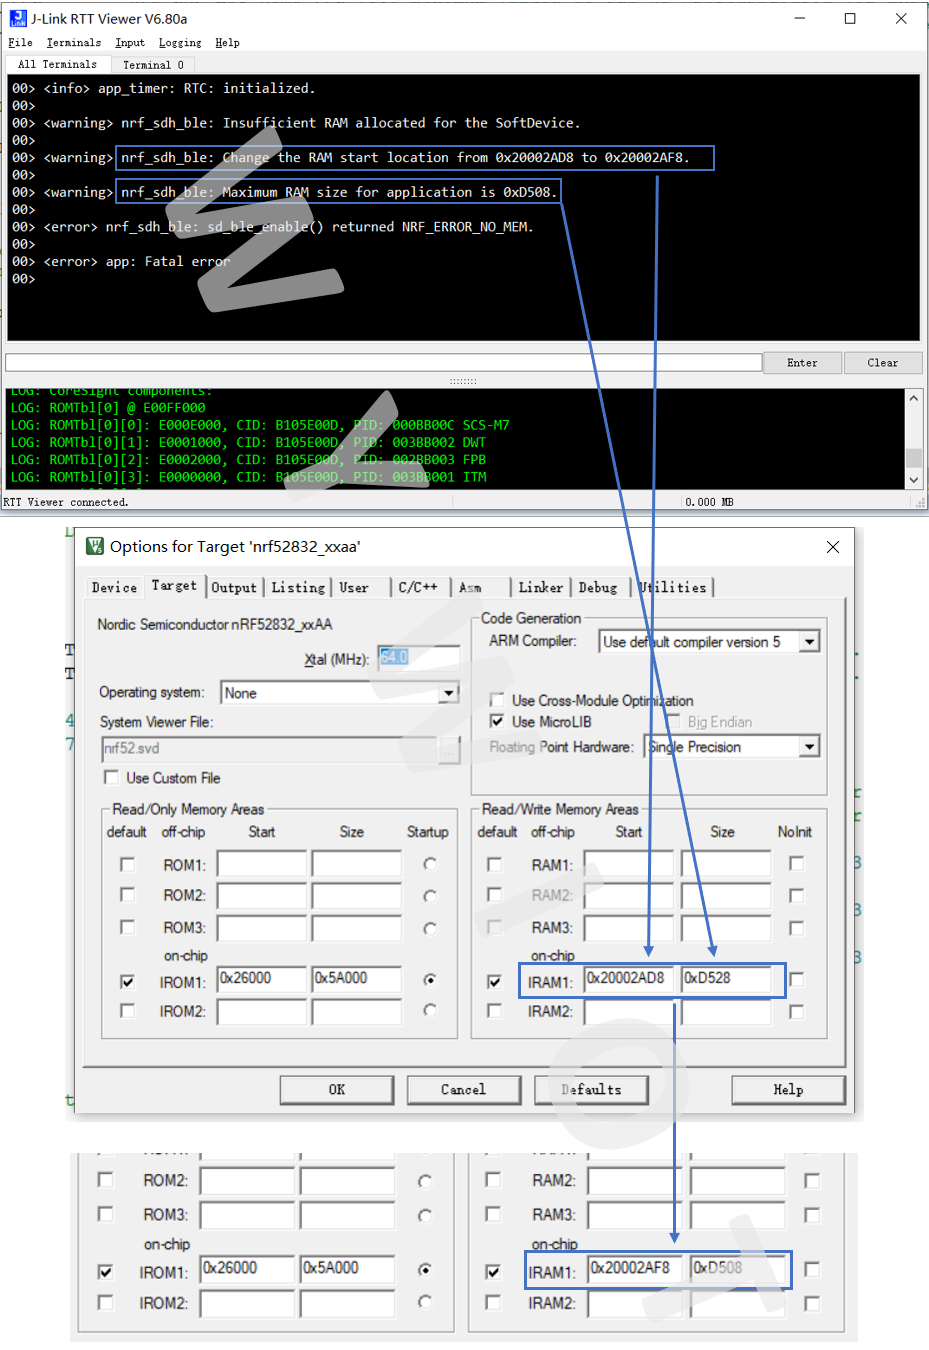The width and height of the screenshot is (929, 1350).
Task: Click the log pane scroll down arrow
Action: (x=914, y=480)
